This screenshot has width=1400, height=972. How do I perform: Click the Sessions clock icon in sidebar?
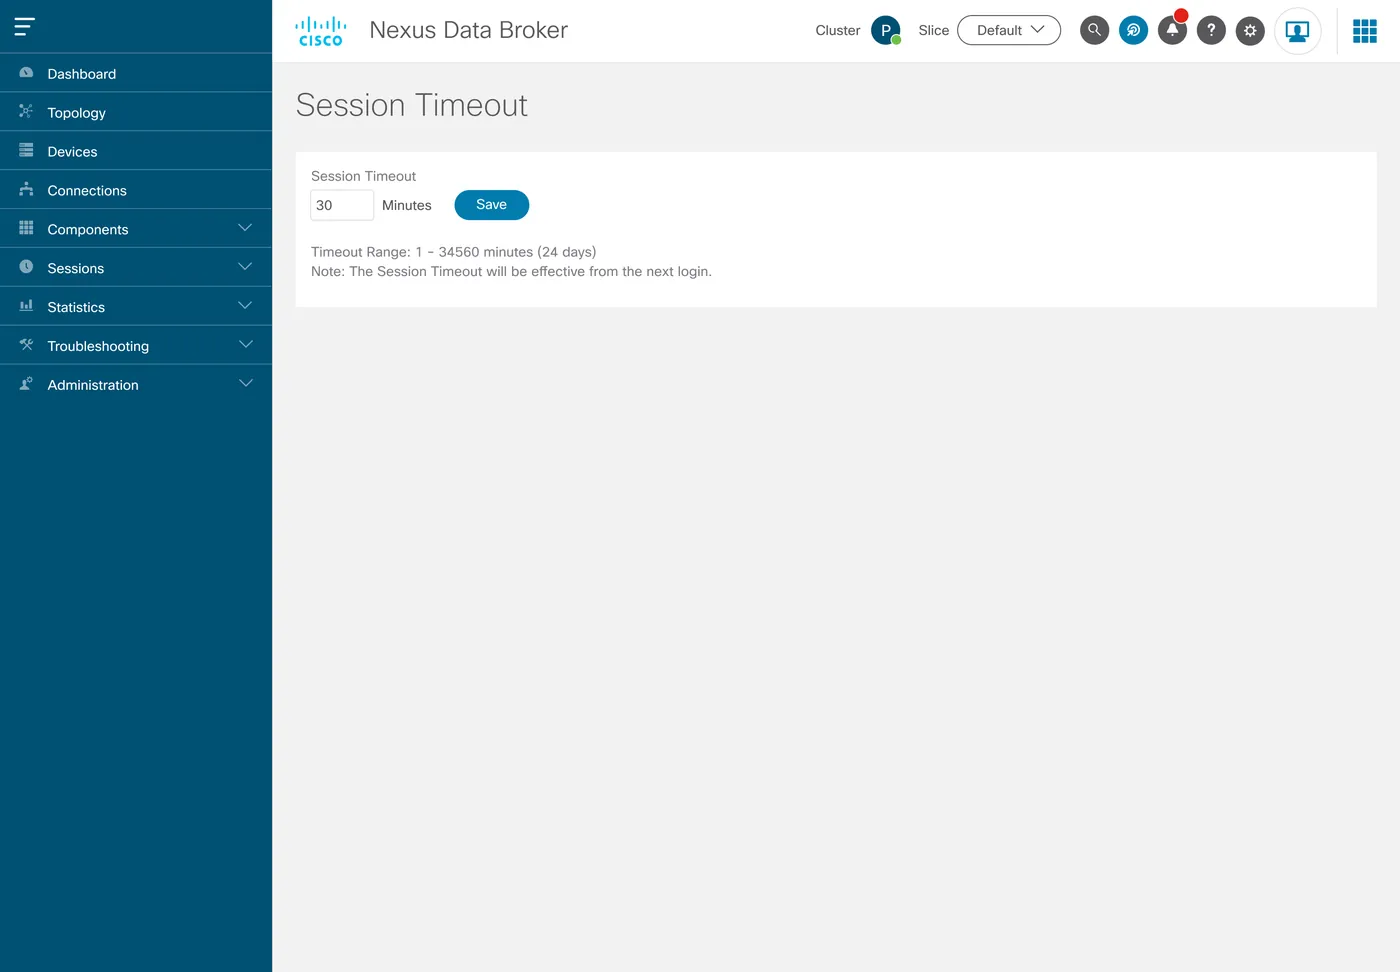click(26, 267)
